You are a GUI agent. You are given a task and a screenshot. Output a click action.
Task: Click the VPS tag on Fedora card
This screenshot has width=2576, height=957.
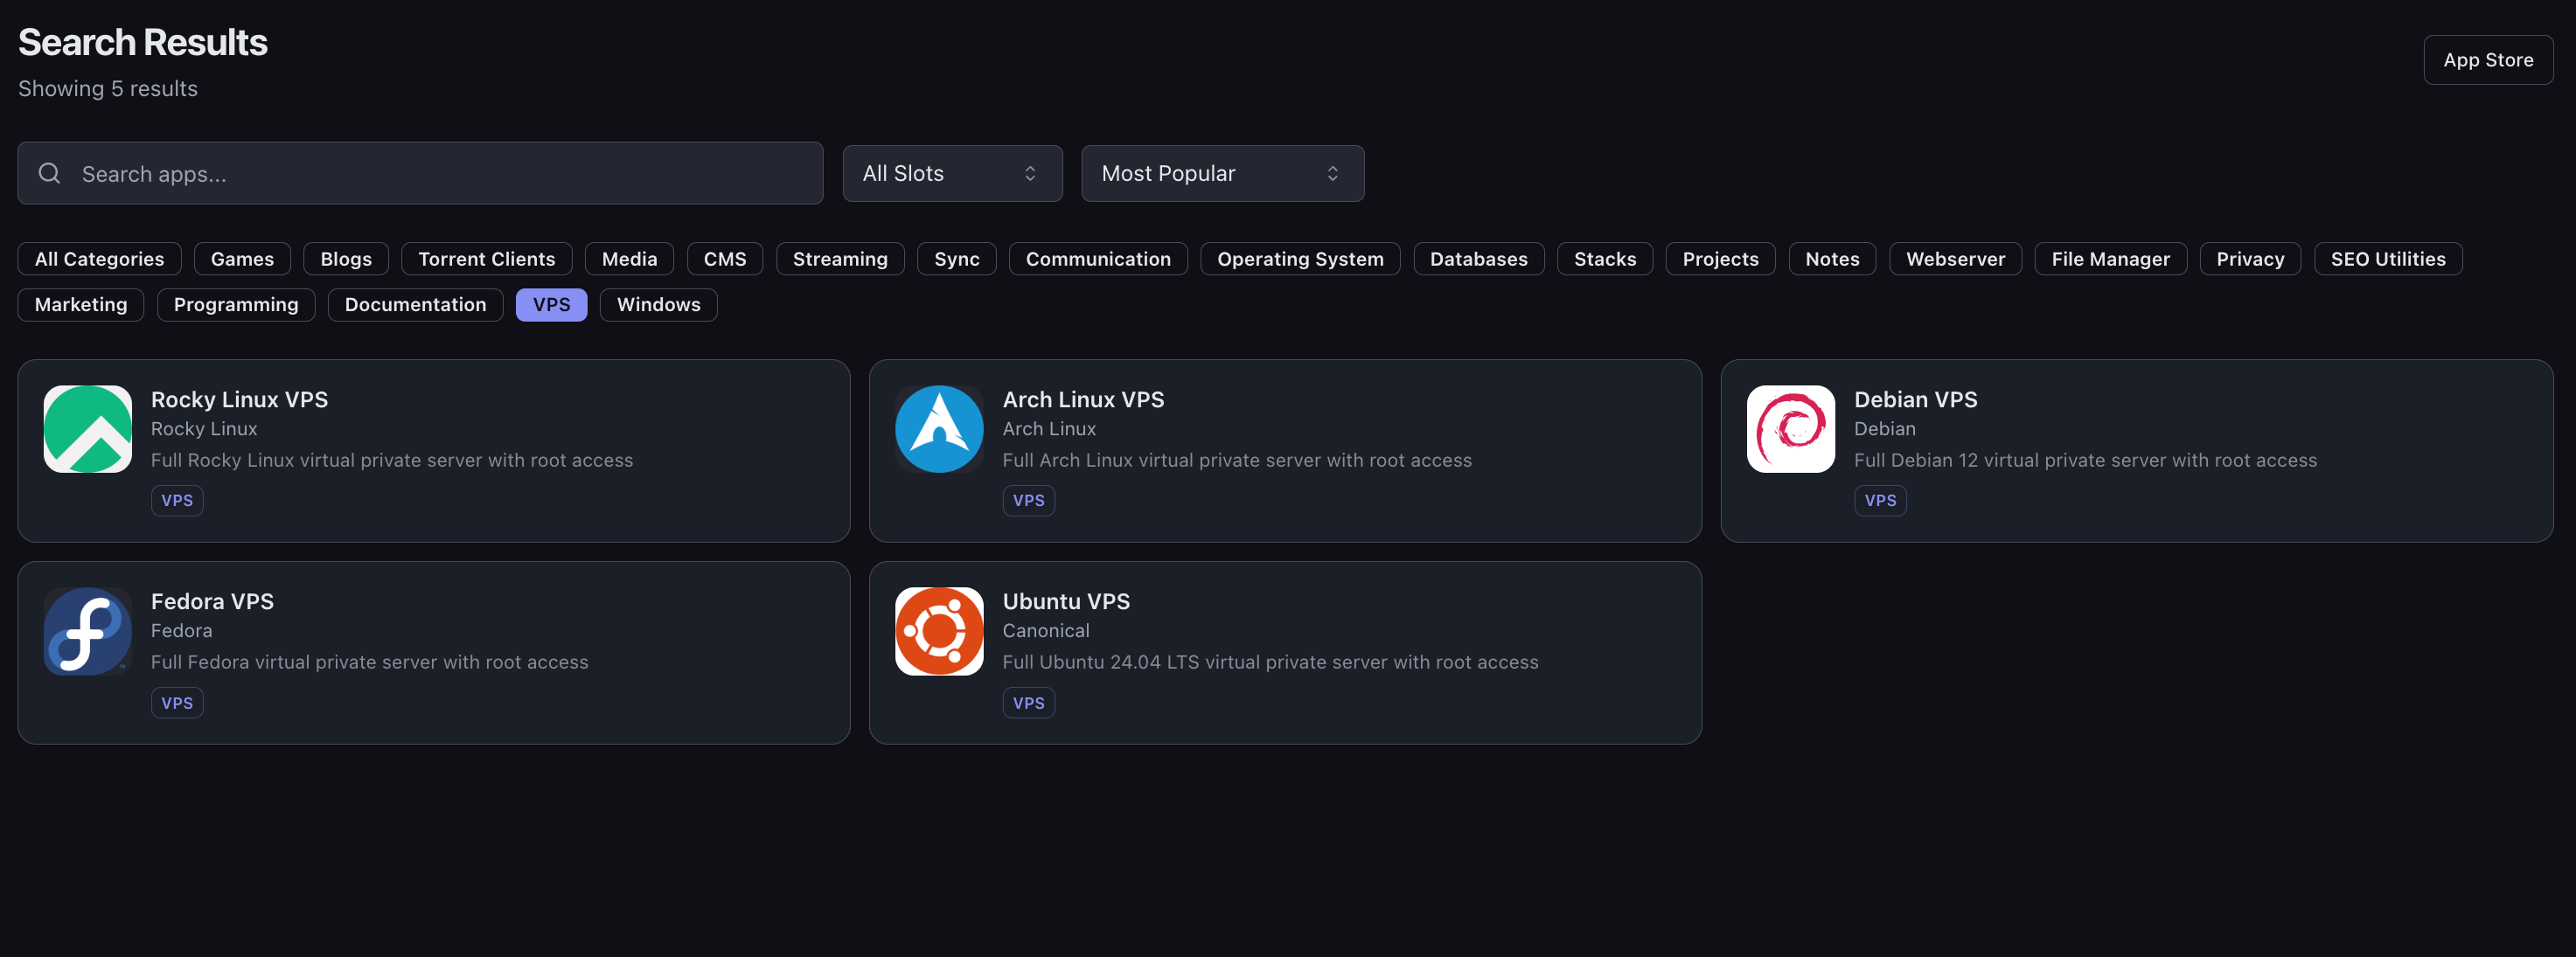point(177,703)
